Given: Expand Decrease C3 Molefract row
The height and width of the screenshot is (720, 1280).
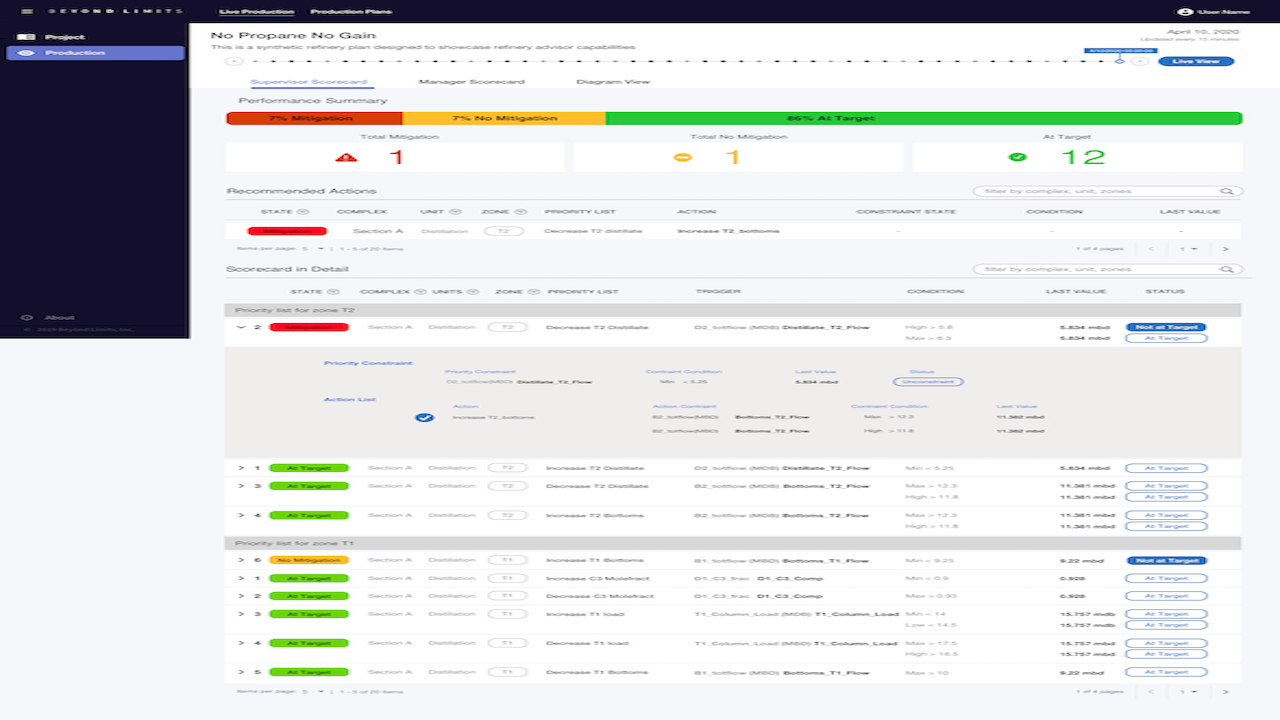Looking at the screenshot, I should coord(241,596).
